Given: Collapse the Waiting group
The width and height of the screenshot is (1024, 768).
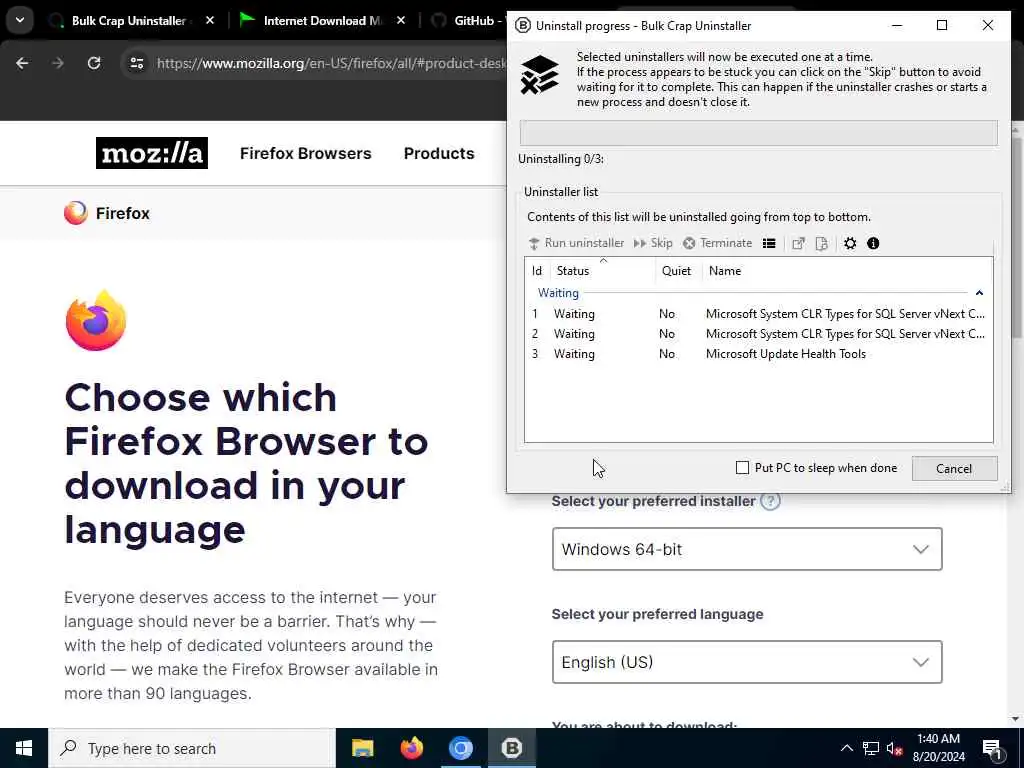Looking at the screenshot, I should pos(979,293).
